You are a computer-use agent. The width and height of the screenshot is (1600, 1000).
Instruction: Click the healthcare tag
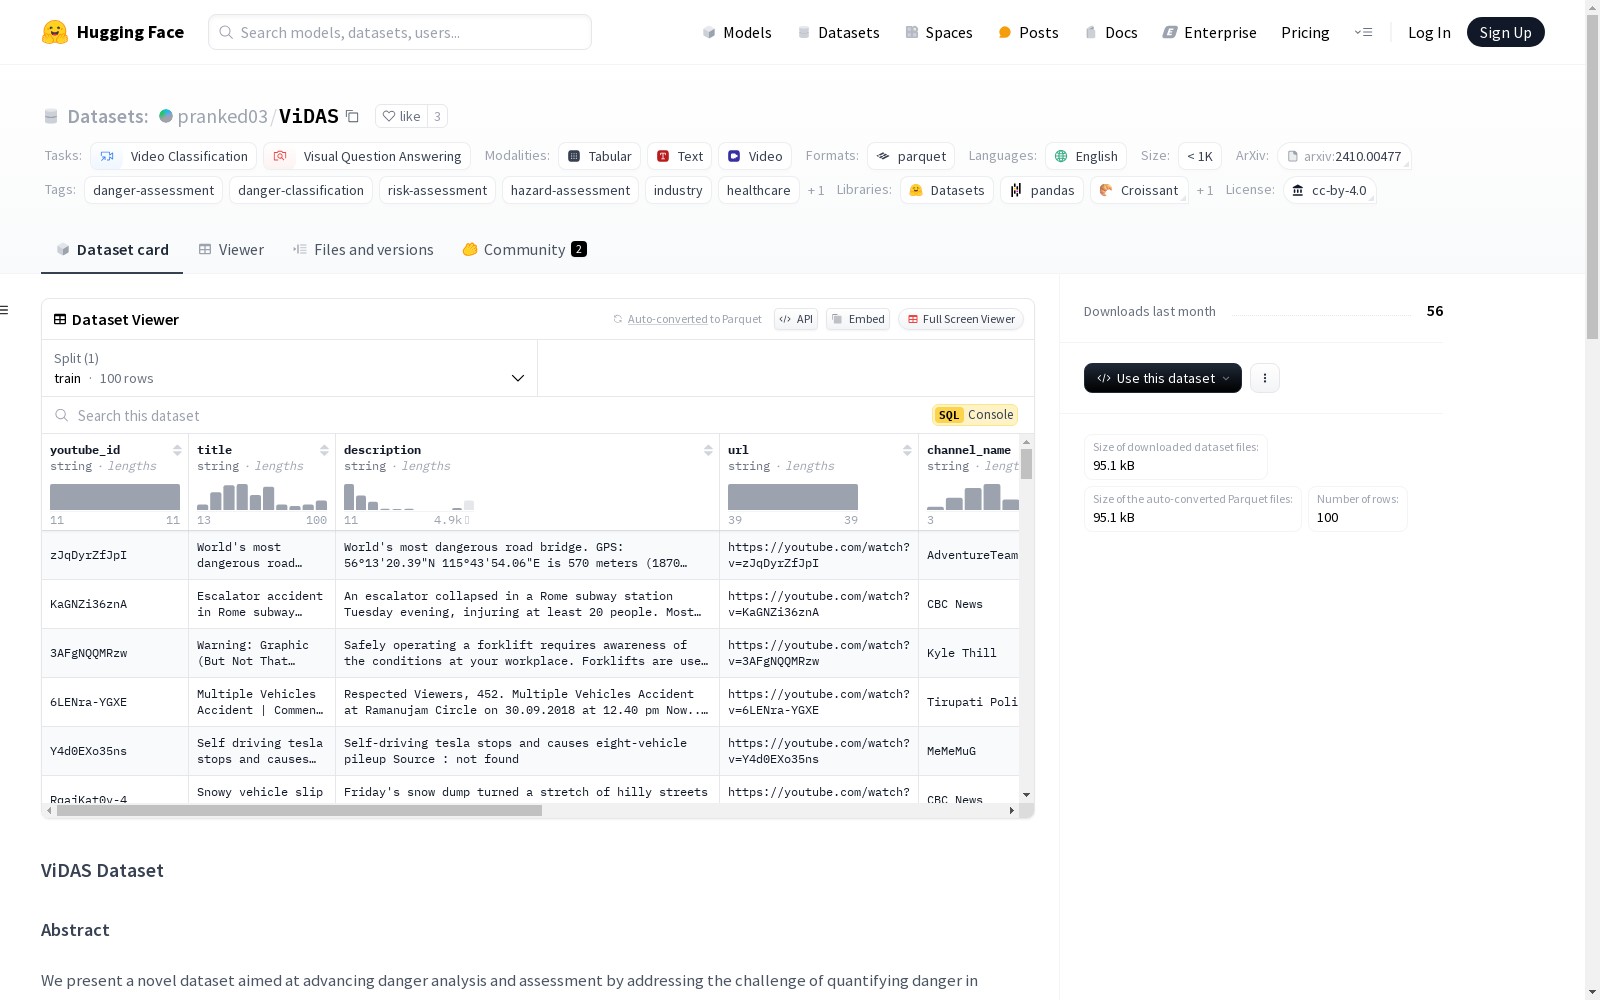coord(758,190)
